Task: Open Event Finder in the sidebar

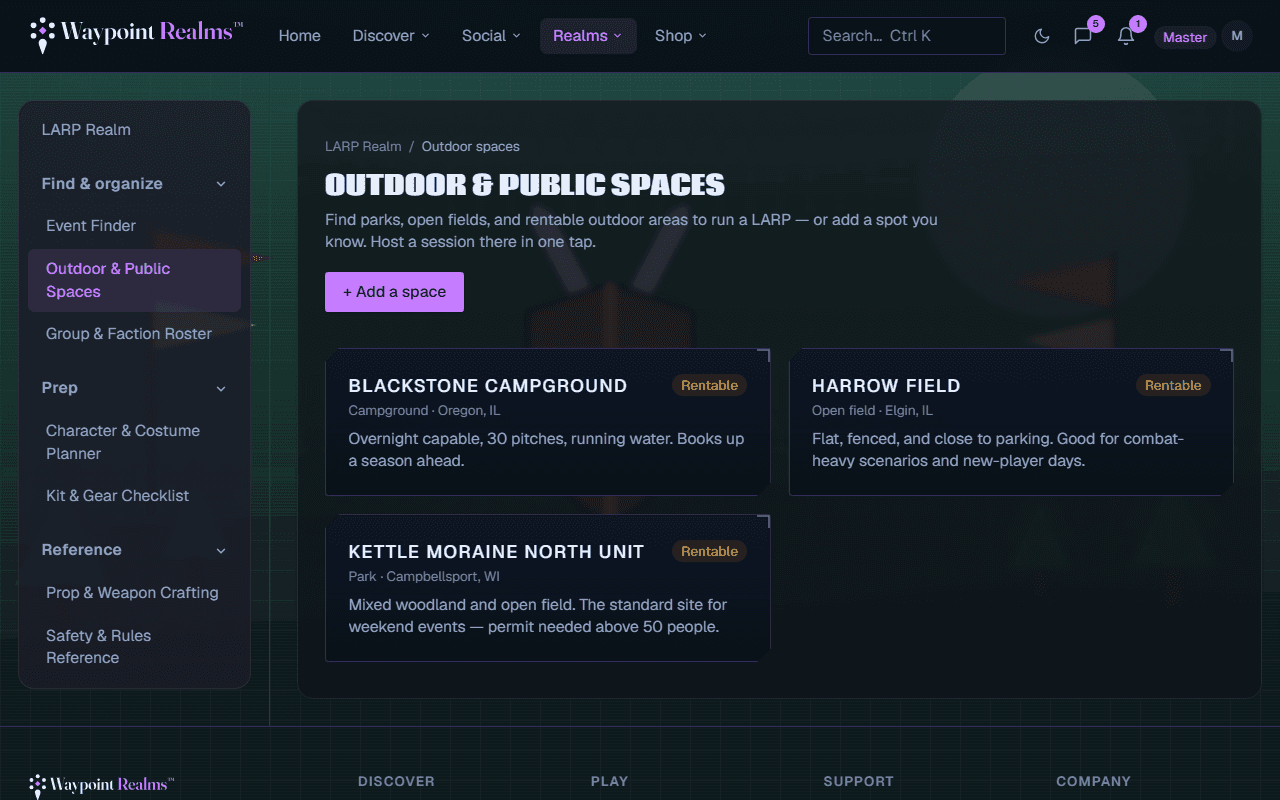Action: point(134,226)
